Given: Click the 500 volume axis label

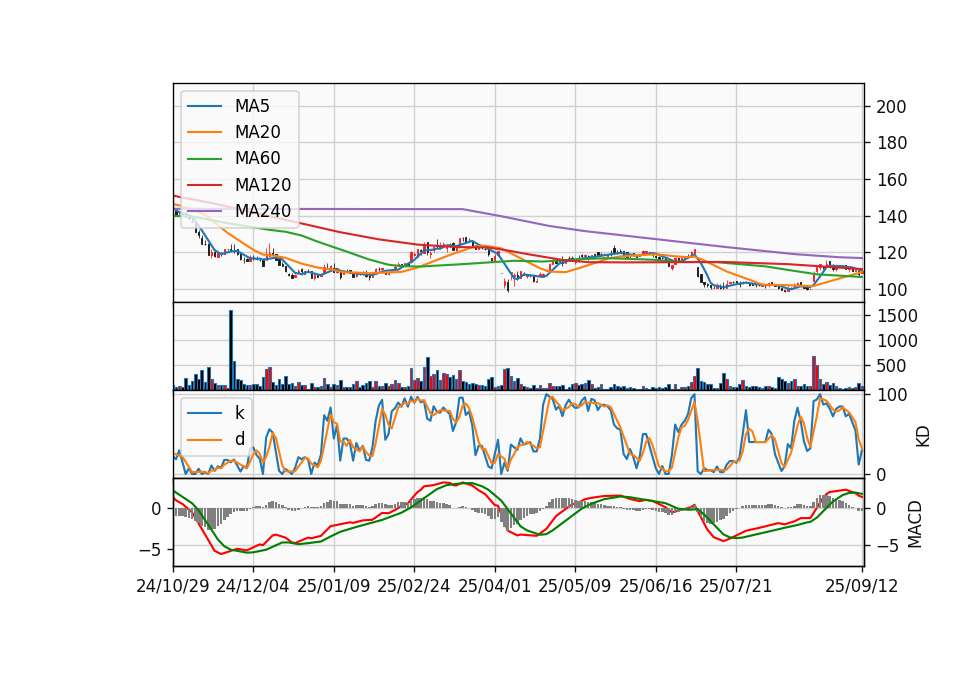Looking at the screenshot, I should [x=891, y=366].
